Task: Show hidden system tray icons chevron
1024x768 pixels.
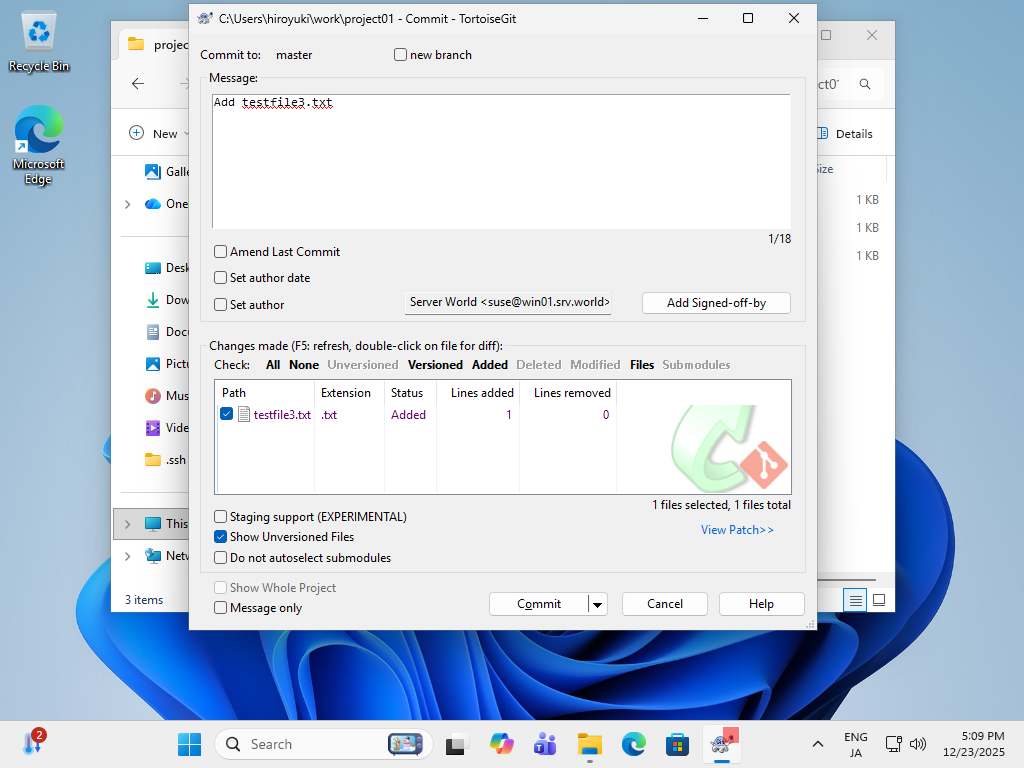Action: point(817,744)
